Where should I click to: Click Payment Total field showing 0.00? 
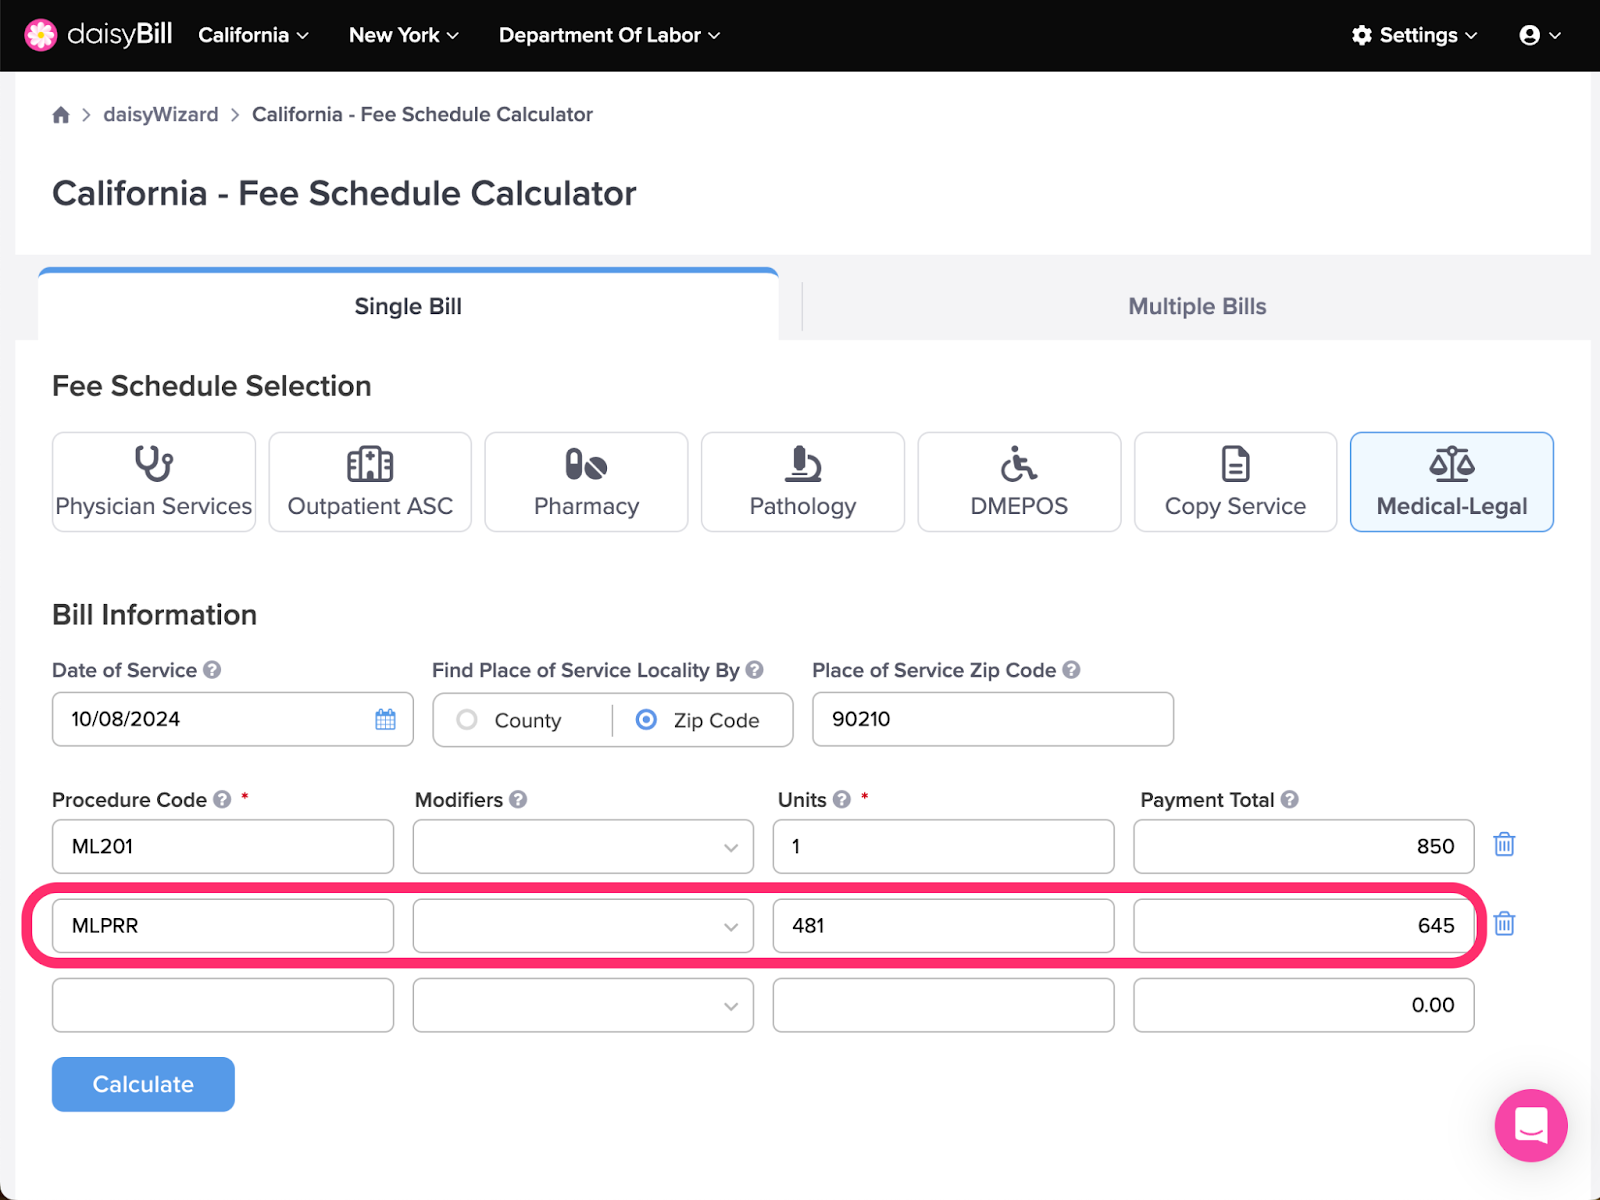(x=1304, y=1005)
